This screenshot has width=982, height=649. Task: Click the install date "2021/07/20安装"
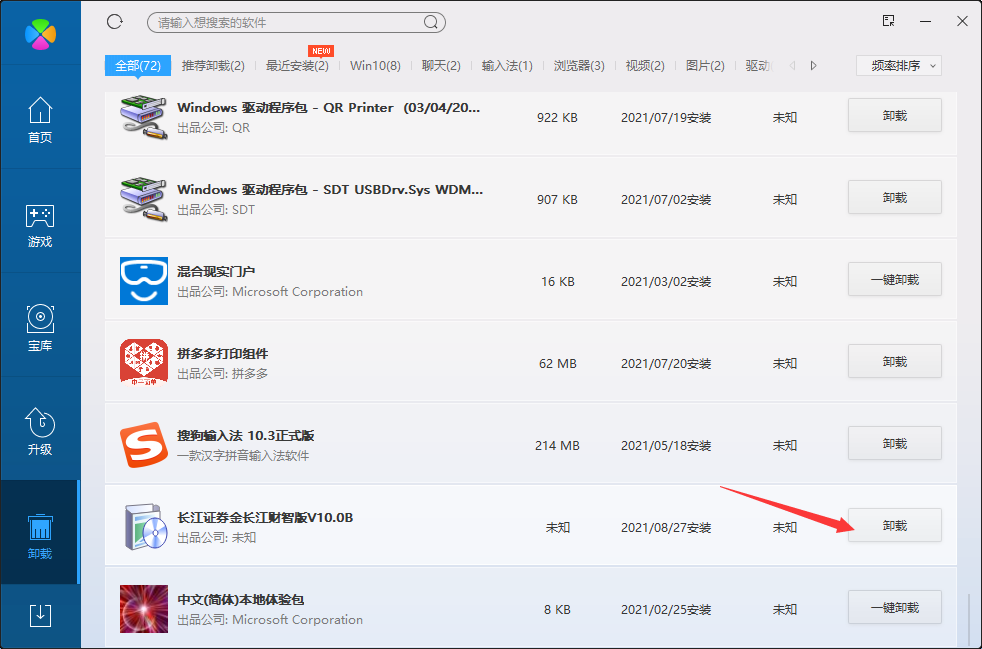(x=666, y=363)
